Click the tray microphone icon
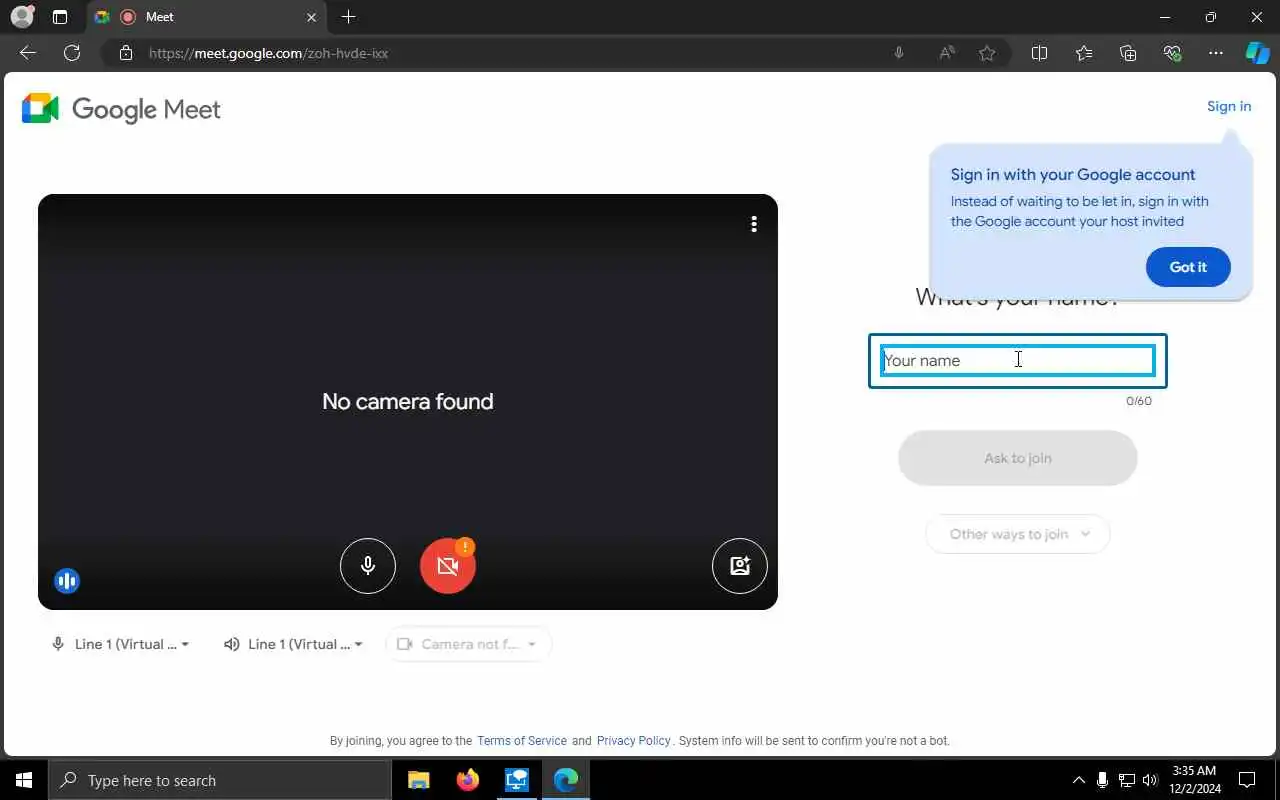Screen dimensions: 1280x800 coord(1102,780)
